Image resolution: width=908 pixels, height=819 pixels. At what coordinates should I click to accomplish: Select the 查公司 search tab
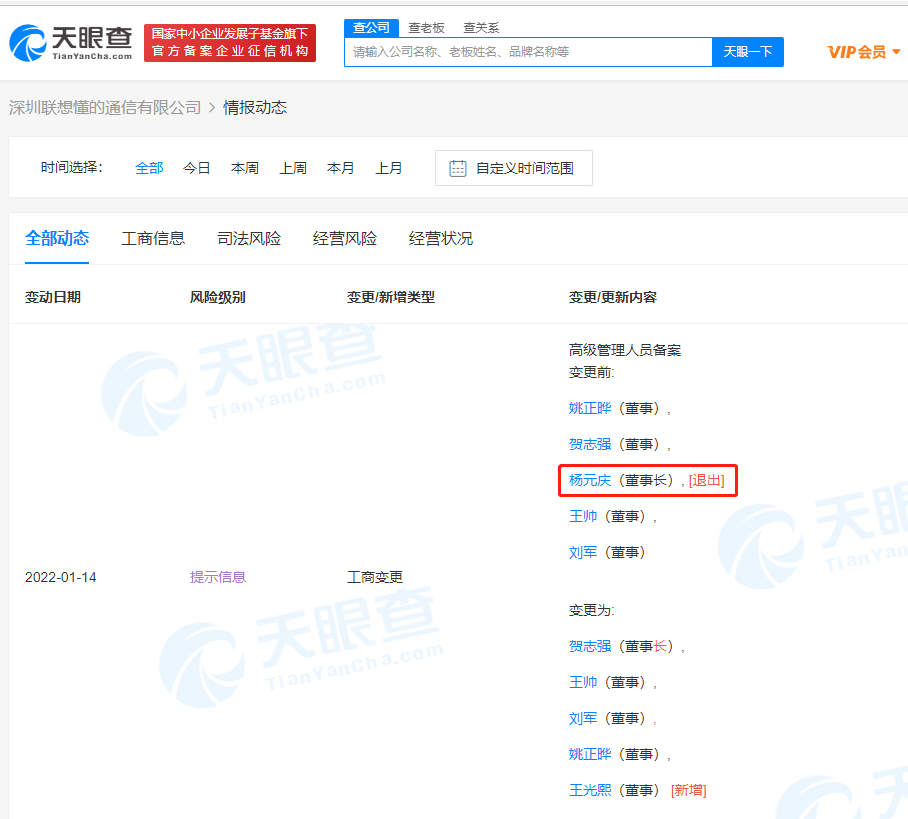tap(371, 27)
